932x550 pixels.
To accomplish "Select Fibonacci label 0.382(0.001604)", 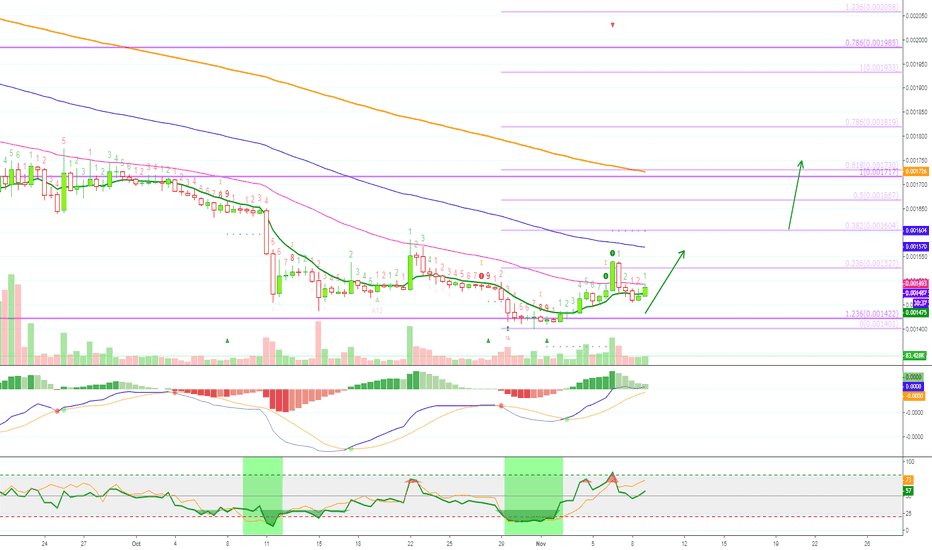I will [x=872, y=226].
